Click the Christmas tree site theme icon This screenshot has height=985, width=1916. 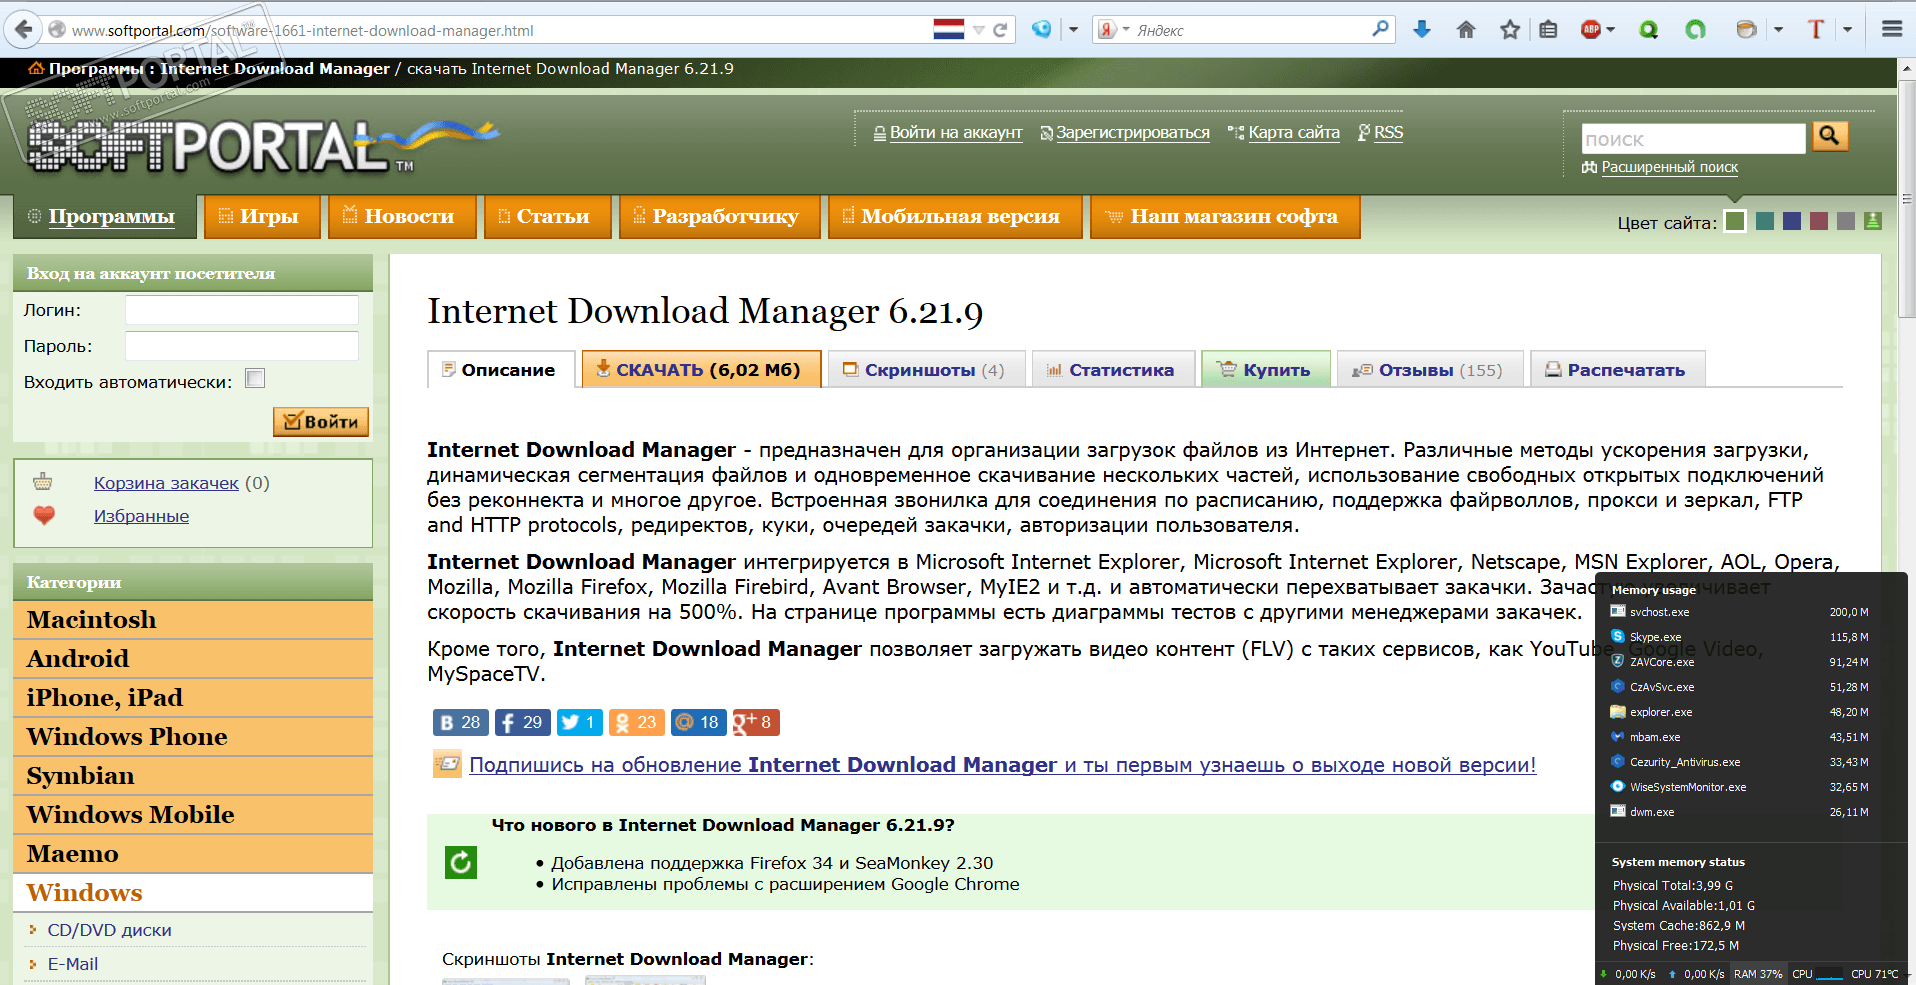(1873, 221)
